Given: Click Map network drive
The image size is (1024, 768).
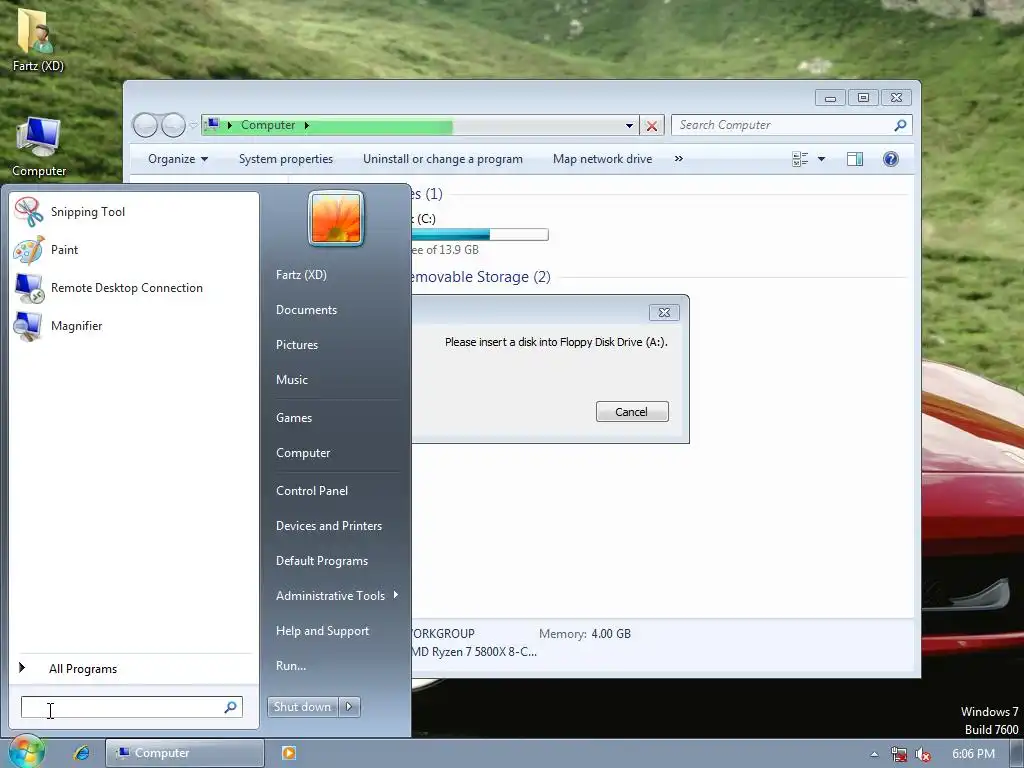Looking at the screenshot, I should (602, 159).
